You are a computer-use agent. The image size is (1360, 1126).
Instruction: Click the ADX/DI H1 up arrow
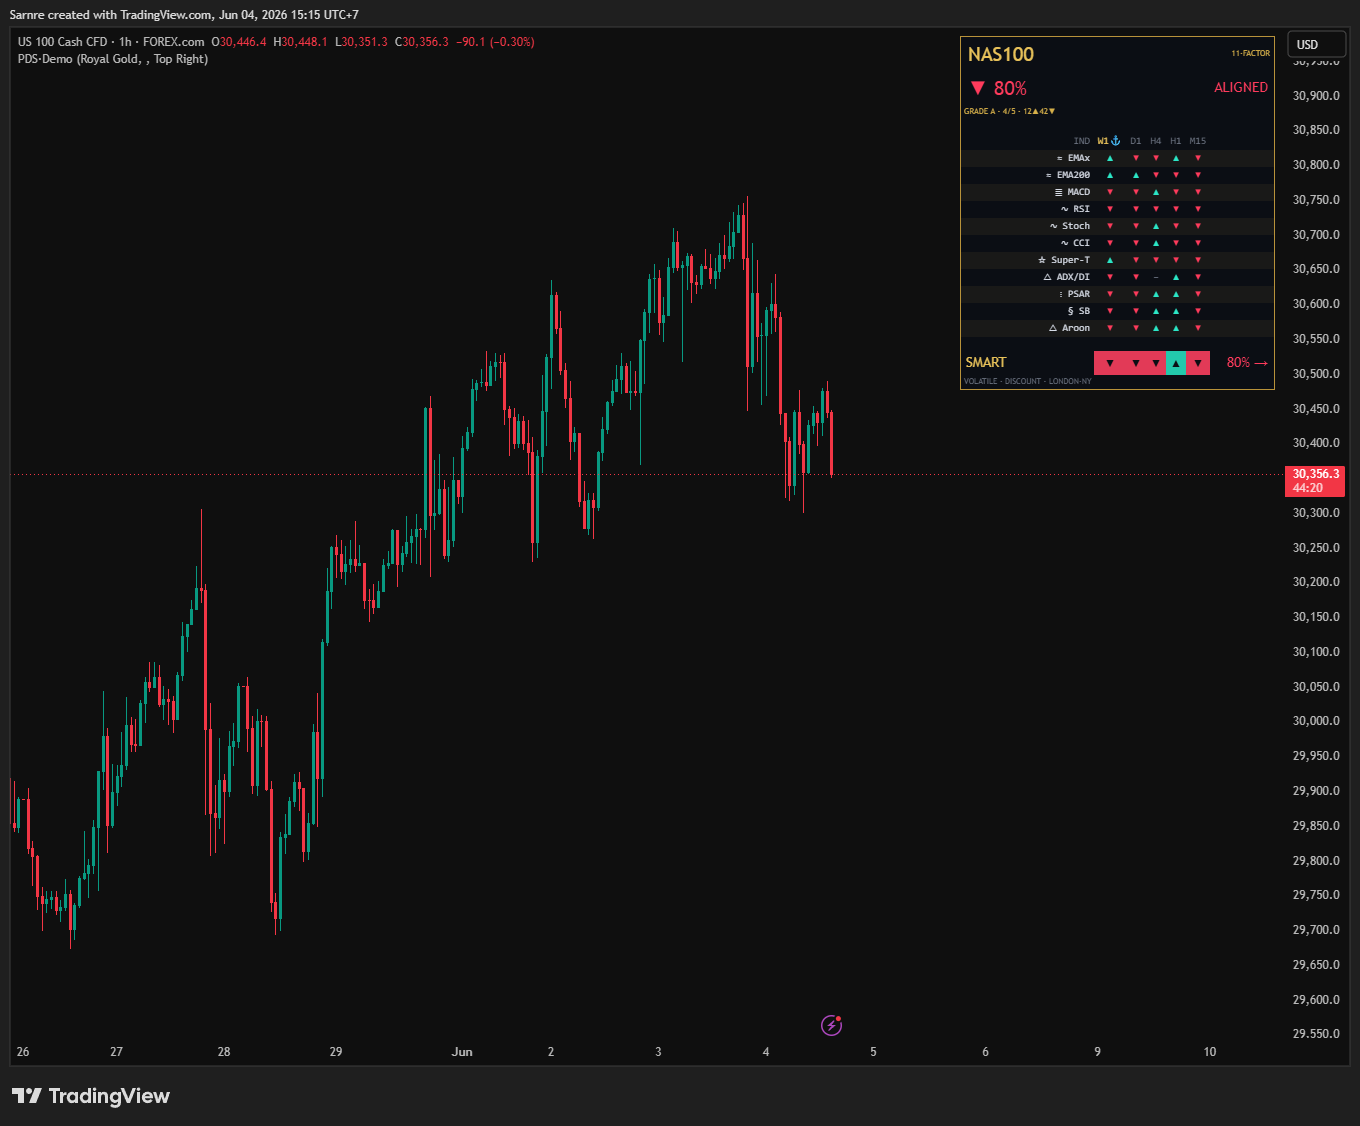(x=1176, y=277)
